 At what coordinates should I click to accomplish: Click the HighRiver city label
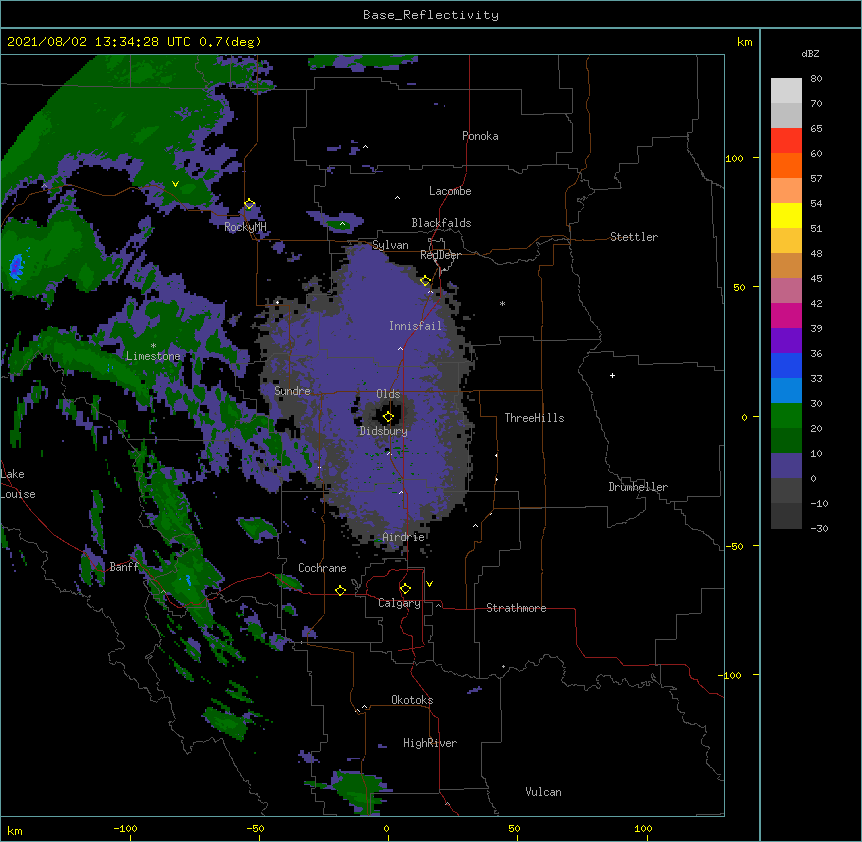(x=430, y=743)
